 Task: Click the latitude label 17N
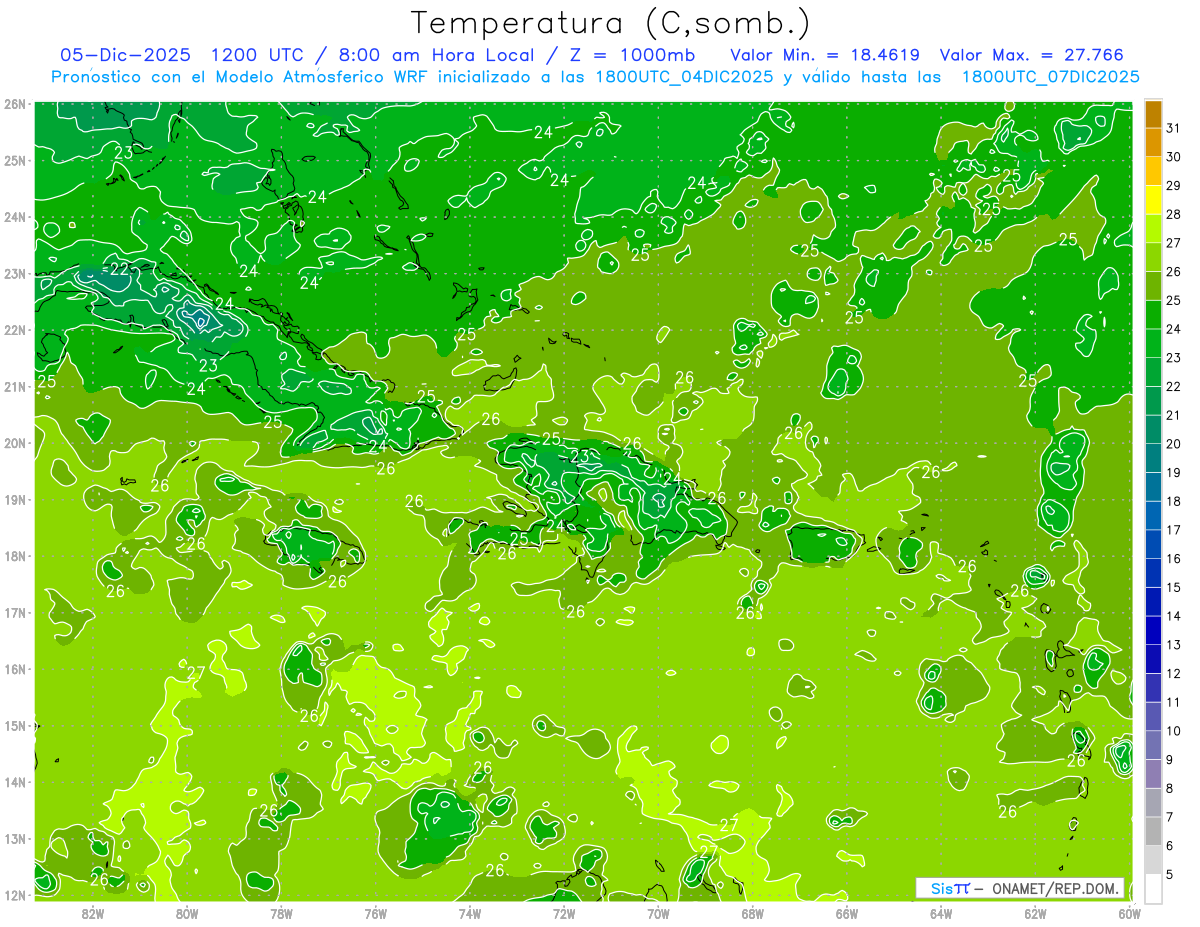pyautogui.click(x=15, y=613)
